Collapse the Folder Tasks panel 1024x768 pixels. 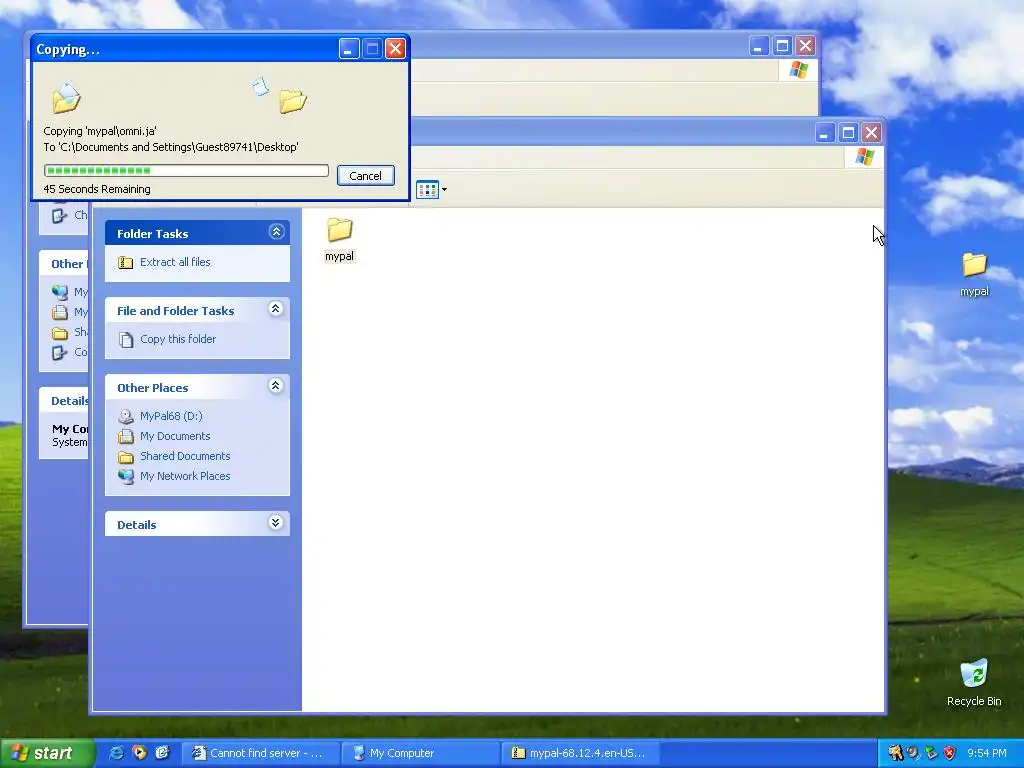(x=276, y=232)
